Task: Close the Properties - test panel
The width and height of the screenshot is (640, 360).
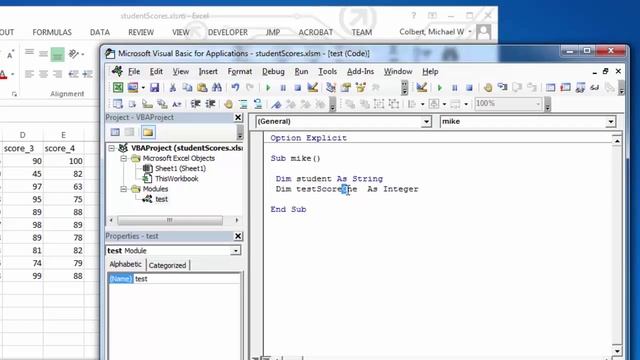Action: (x=238, y=236)
